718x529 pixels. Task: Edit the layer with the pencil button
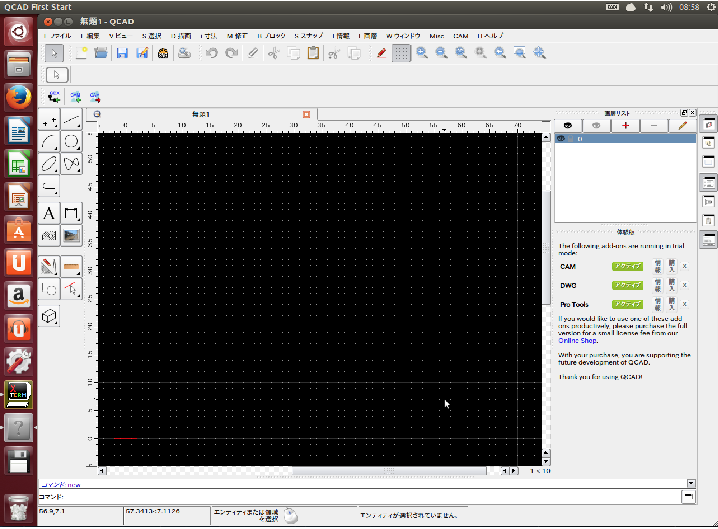[682, 125]
